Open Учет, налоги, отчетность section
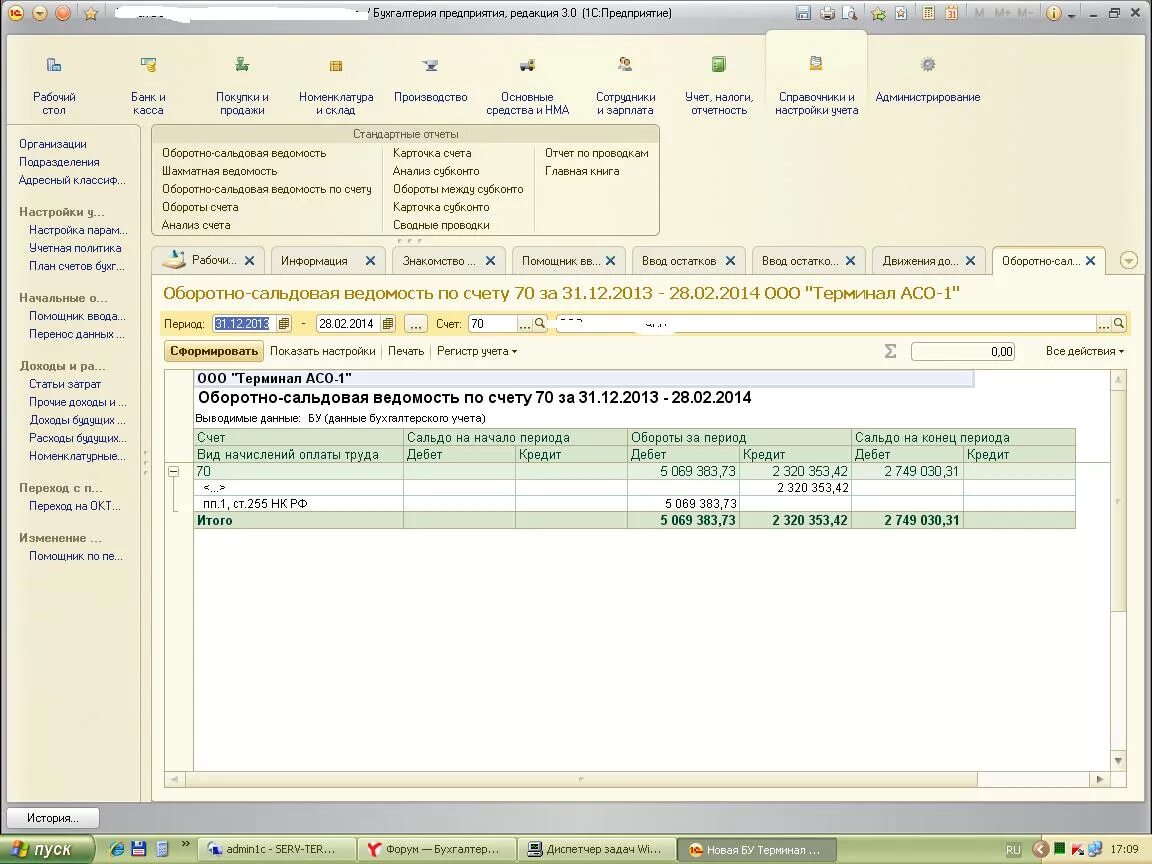This screenshot has height=864, width=1152. coord(719,87)
